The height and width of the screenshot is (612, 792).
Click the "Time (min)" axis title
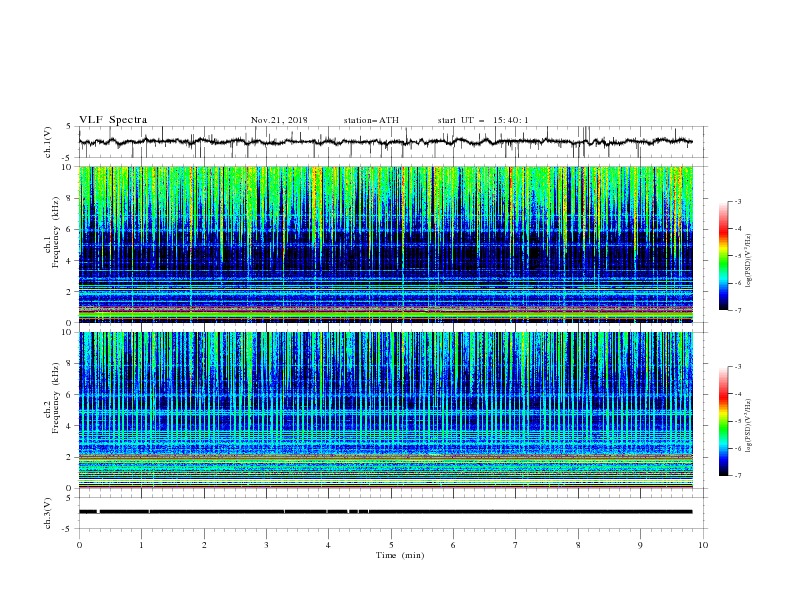400,555
